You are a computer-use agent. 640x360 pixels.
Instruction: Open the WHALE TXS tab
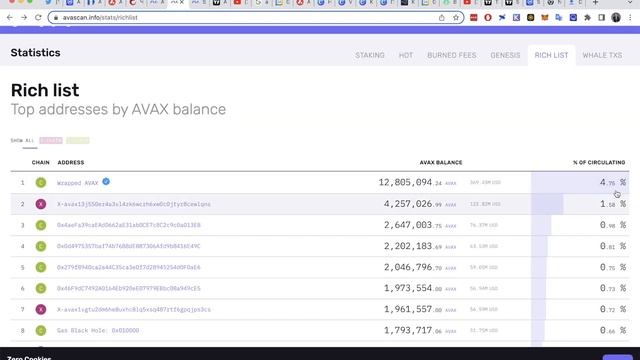point(602,55)
